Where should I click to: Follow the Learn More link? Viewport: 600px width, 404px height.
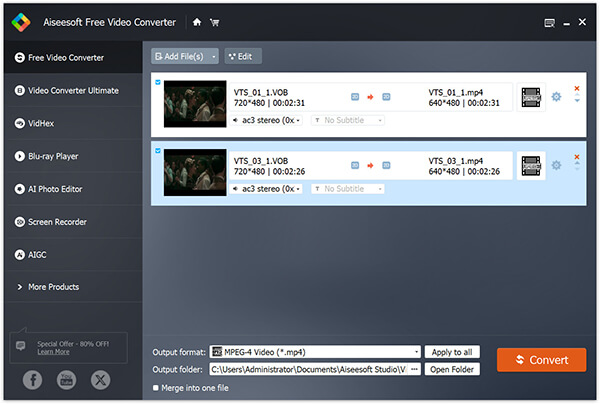(53, 352)
